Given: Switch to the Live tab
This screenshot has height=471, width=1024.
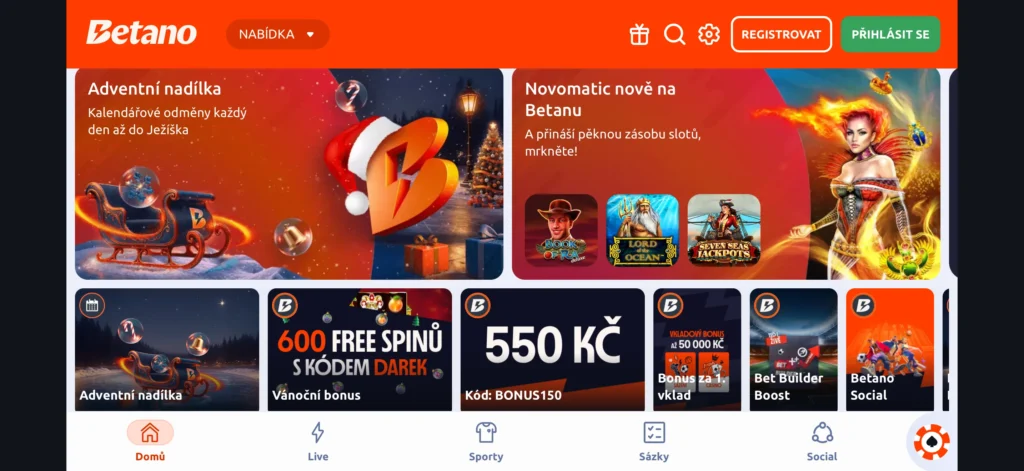Looking at the screenshot, I should click(317, 442).
